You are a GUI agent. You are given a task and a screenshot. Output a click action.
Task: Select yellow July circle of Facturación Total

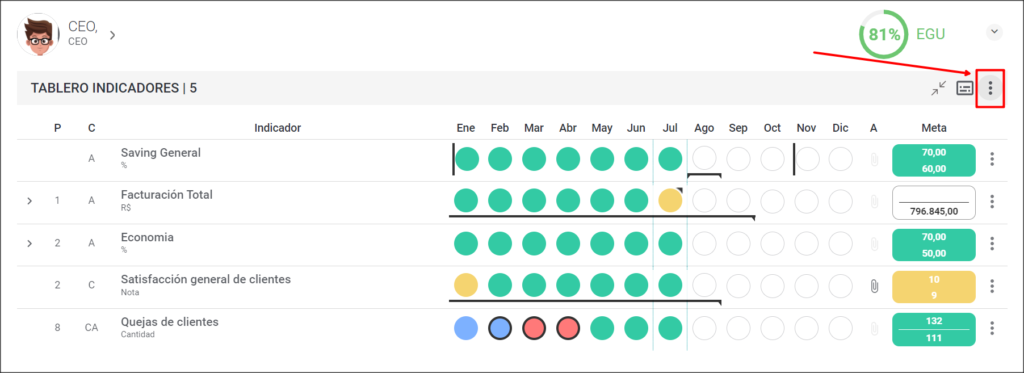point(670,201)
